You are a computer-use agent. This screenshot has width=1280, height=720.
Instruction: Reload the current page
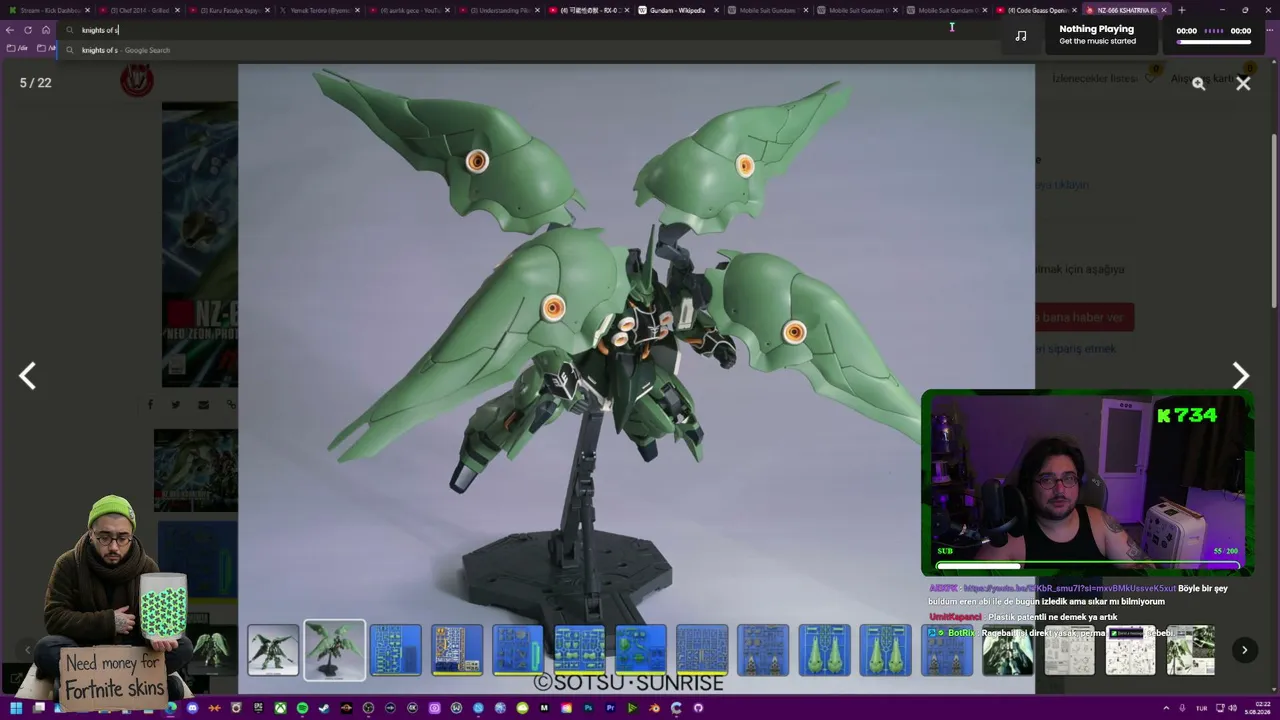point(28,30)
